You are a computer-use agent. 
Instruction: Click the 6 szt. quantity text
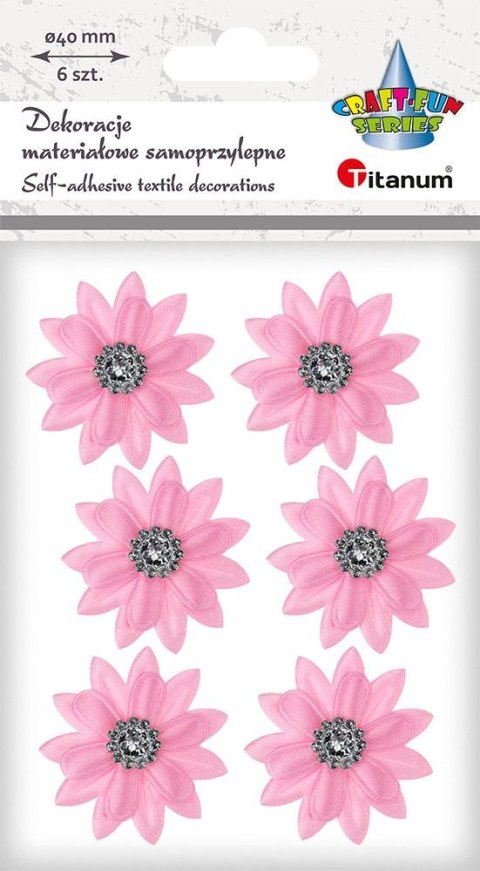tap(81, 76)
